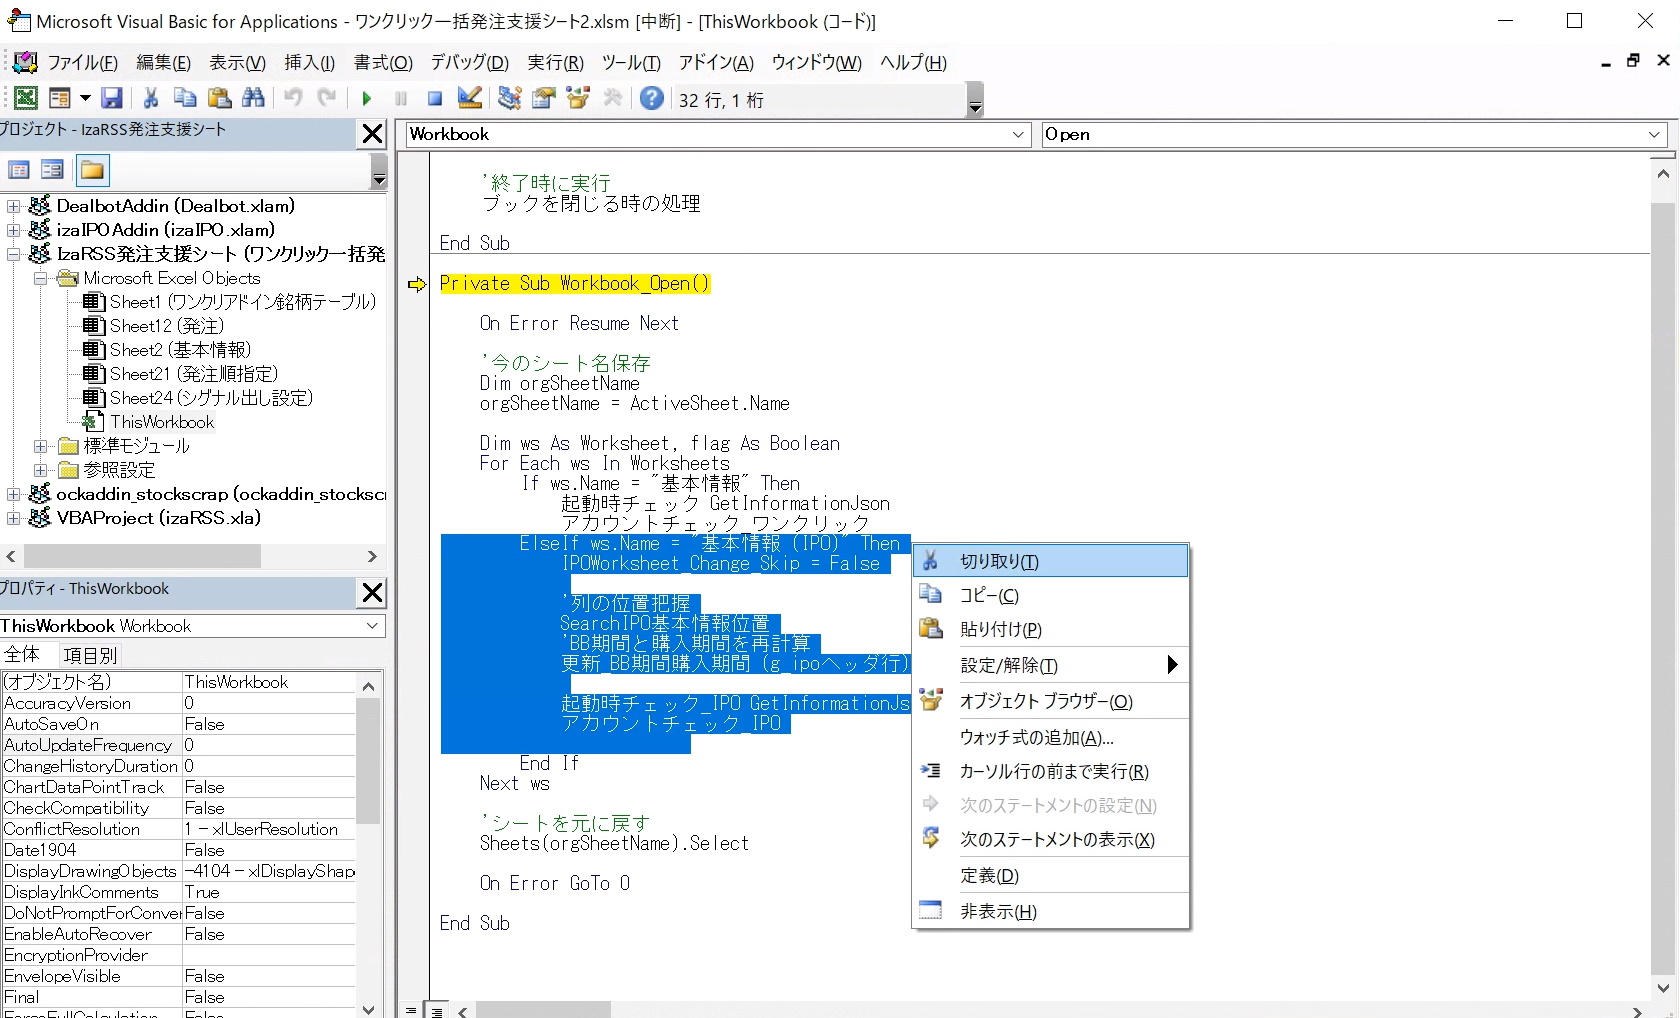Click the Paste clipboard icon in the toolbar

tap(219, 98)
